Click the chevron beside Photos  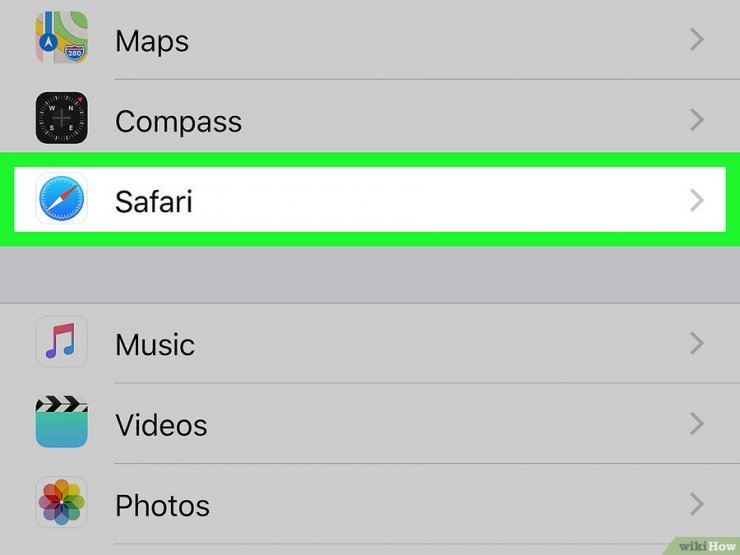(697, 504)
